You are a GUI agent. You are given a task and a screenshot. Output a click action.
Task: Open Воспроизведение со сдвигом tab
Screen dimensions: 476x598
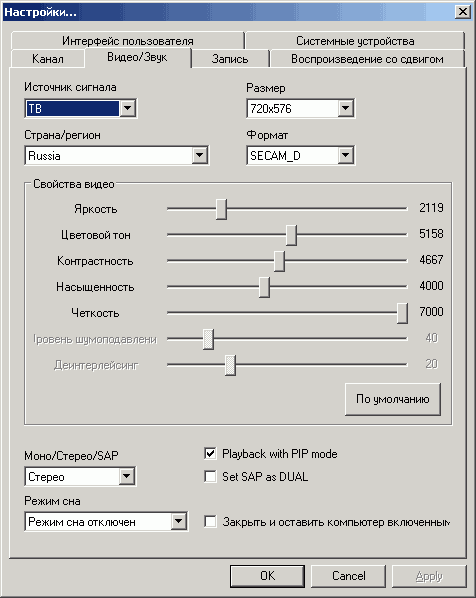point(367,59)
